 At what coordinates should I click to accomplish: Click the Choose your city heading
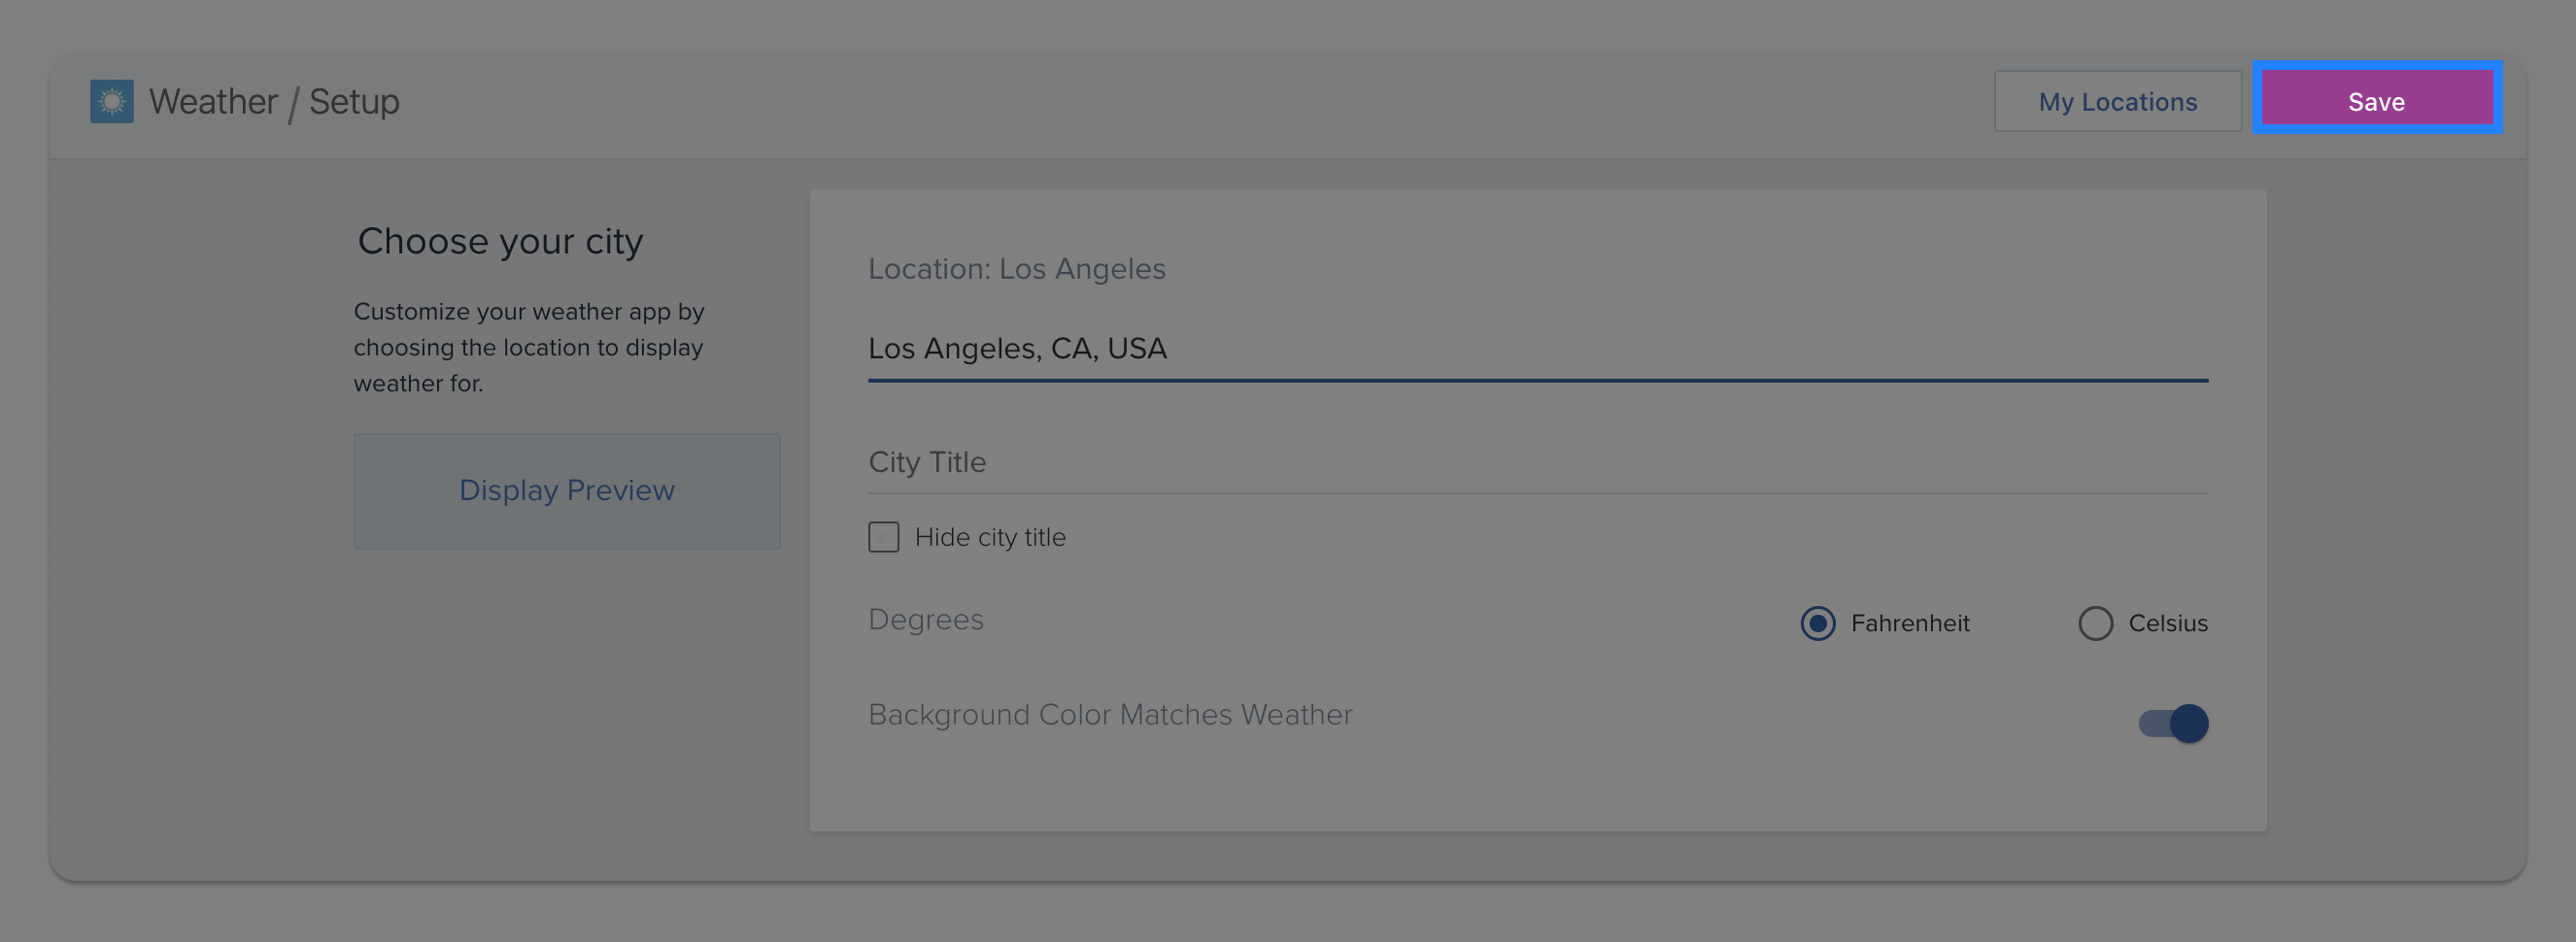[x=500, y=241]
